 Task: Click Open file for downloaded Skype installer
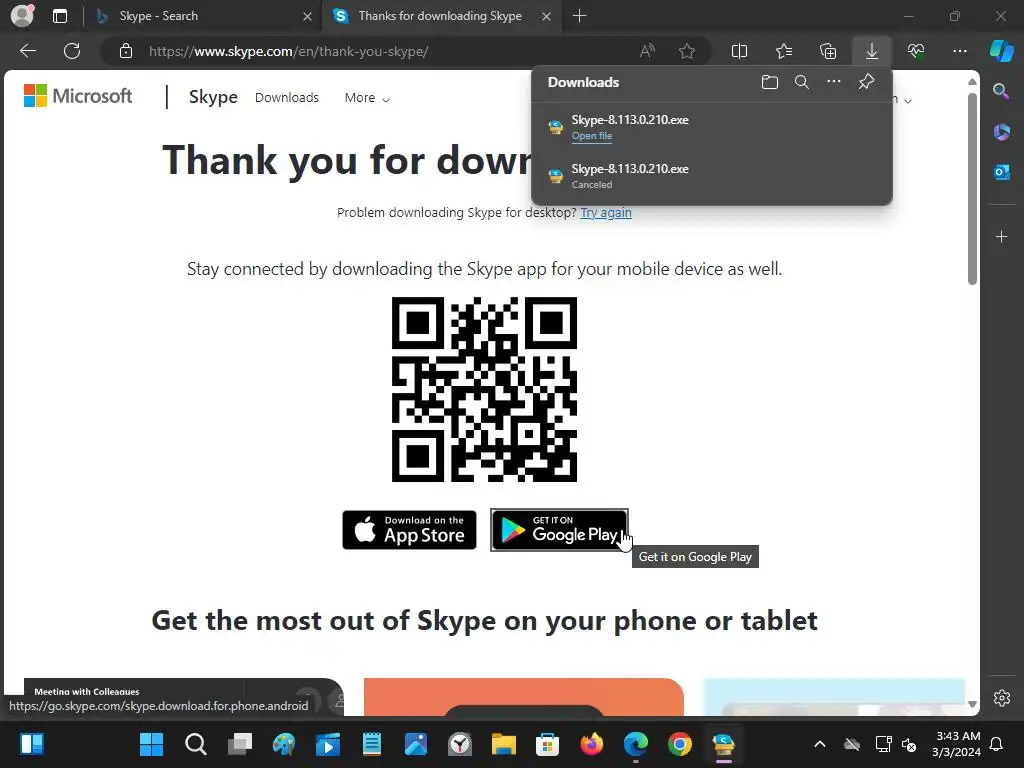tap(592, 136)
